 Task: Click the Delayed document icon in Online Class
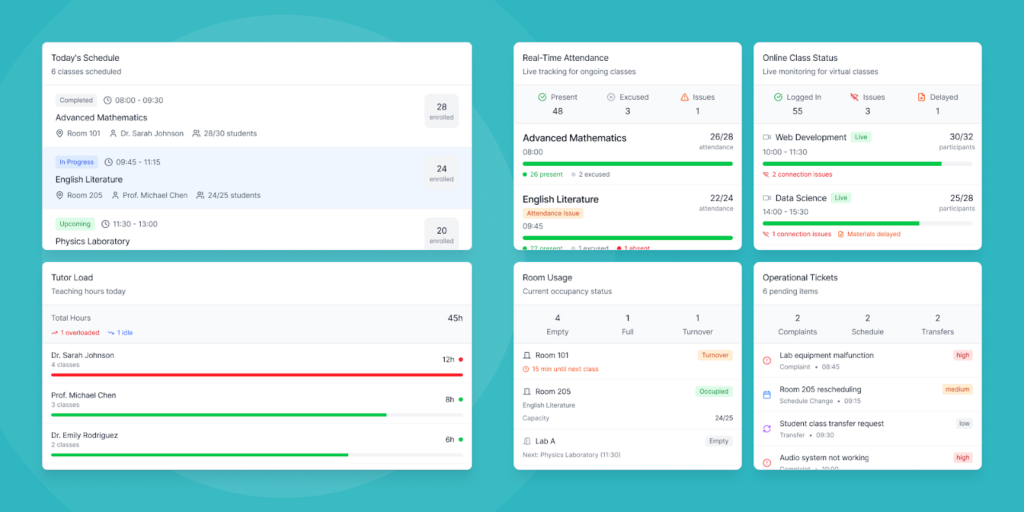(x=921, y=97)
